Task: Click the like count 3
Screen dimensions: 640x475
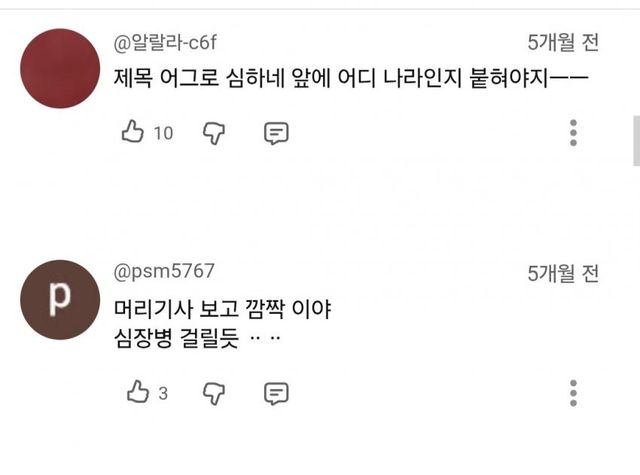Action: (162, 393)
